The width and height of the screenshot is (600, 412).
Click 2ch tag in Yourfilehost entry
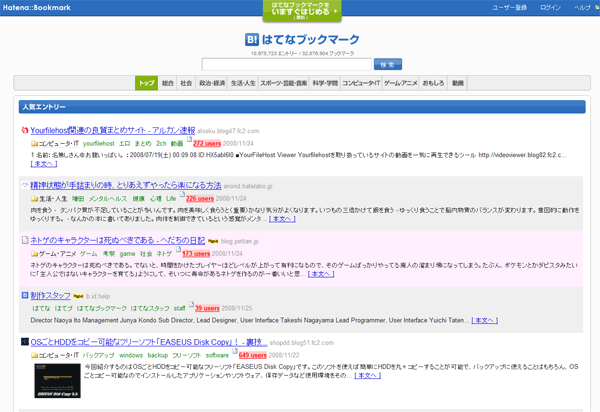(x=161, y=144)
